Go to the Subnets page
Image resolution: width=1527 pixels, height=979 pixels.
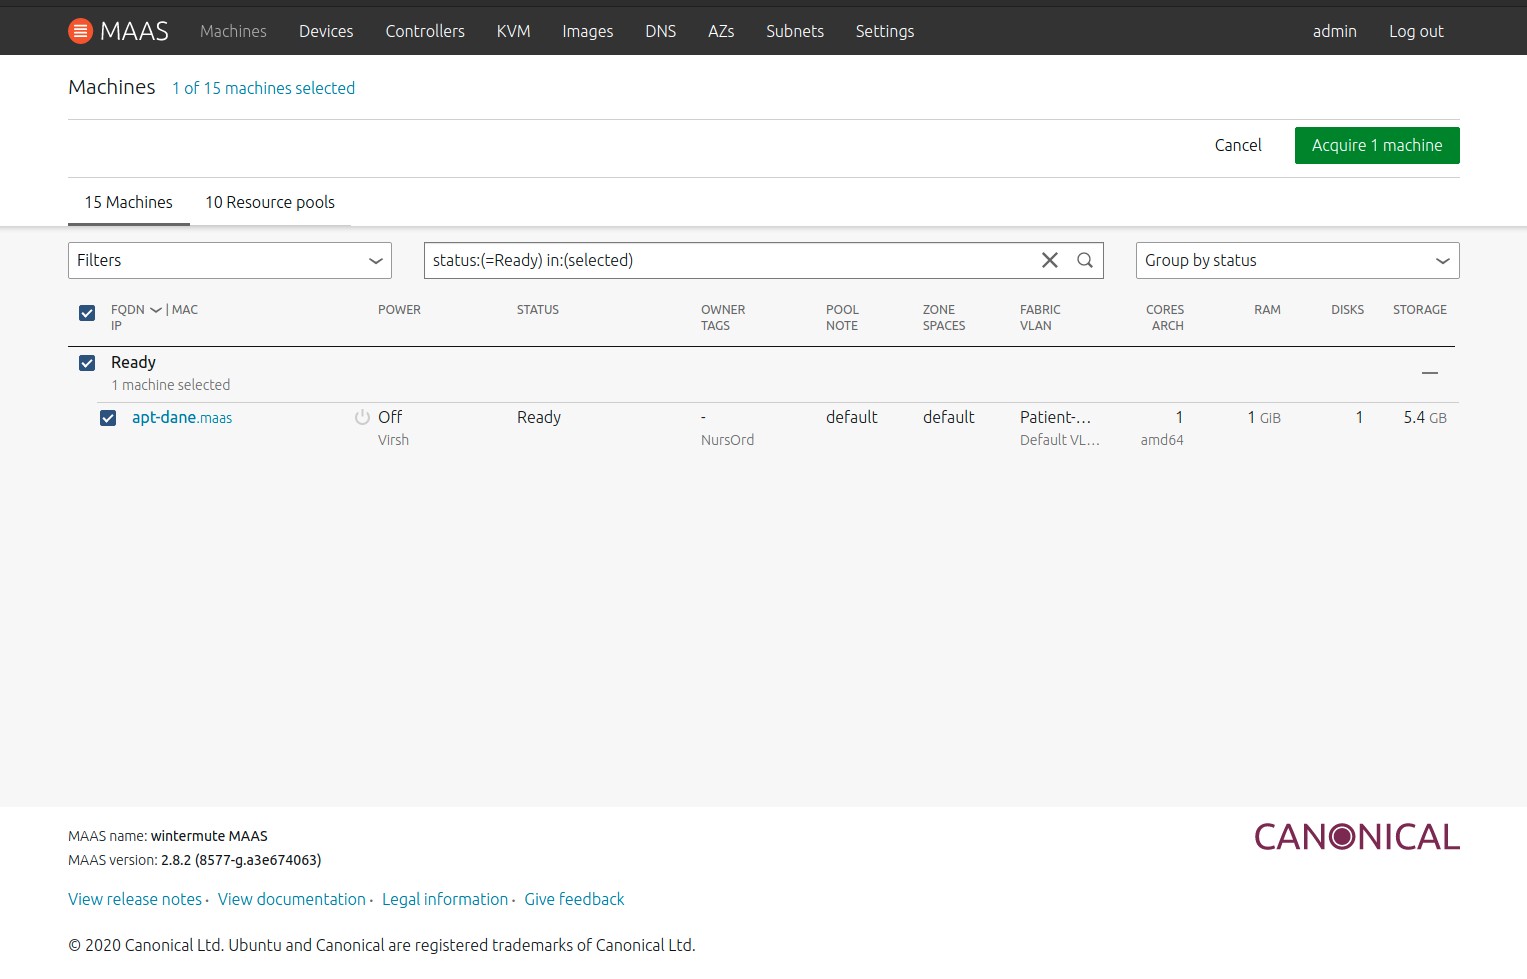pos(794,31)
